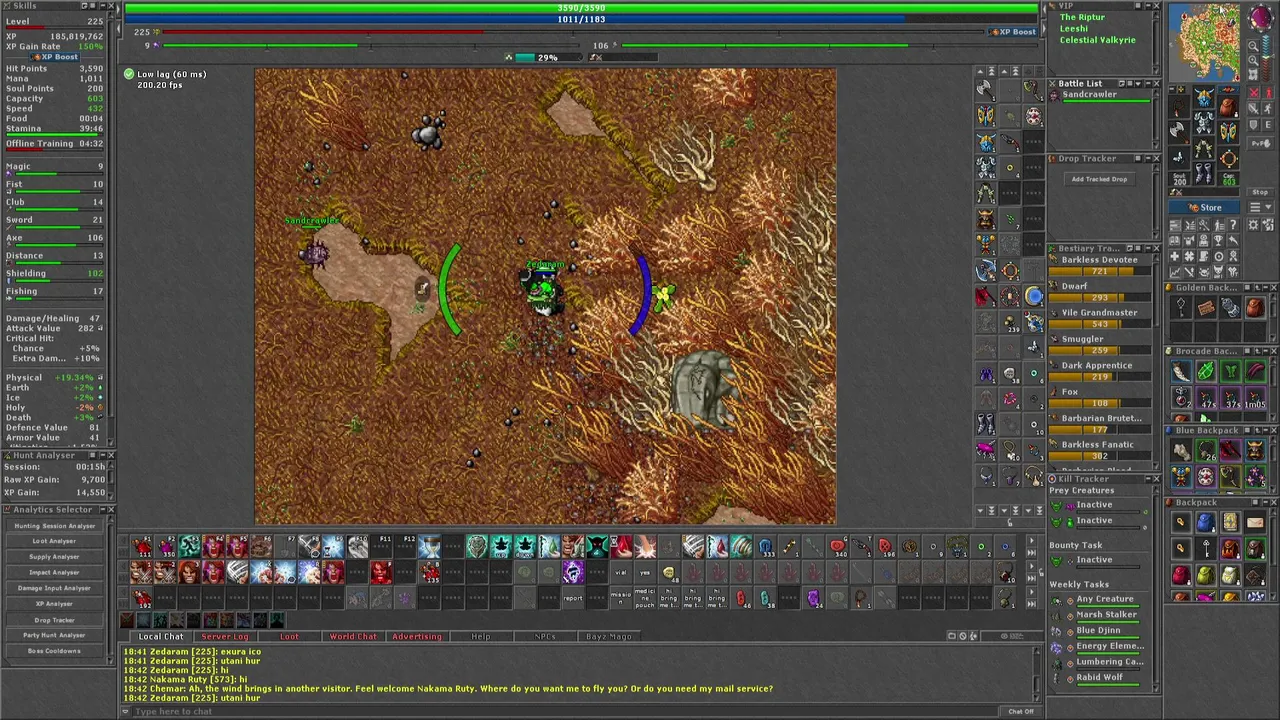Click the axe weapon slot
Screen dimensions: 1280x720
click(x=1178, y=132)
